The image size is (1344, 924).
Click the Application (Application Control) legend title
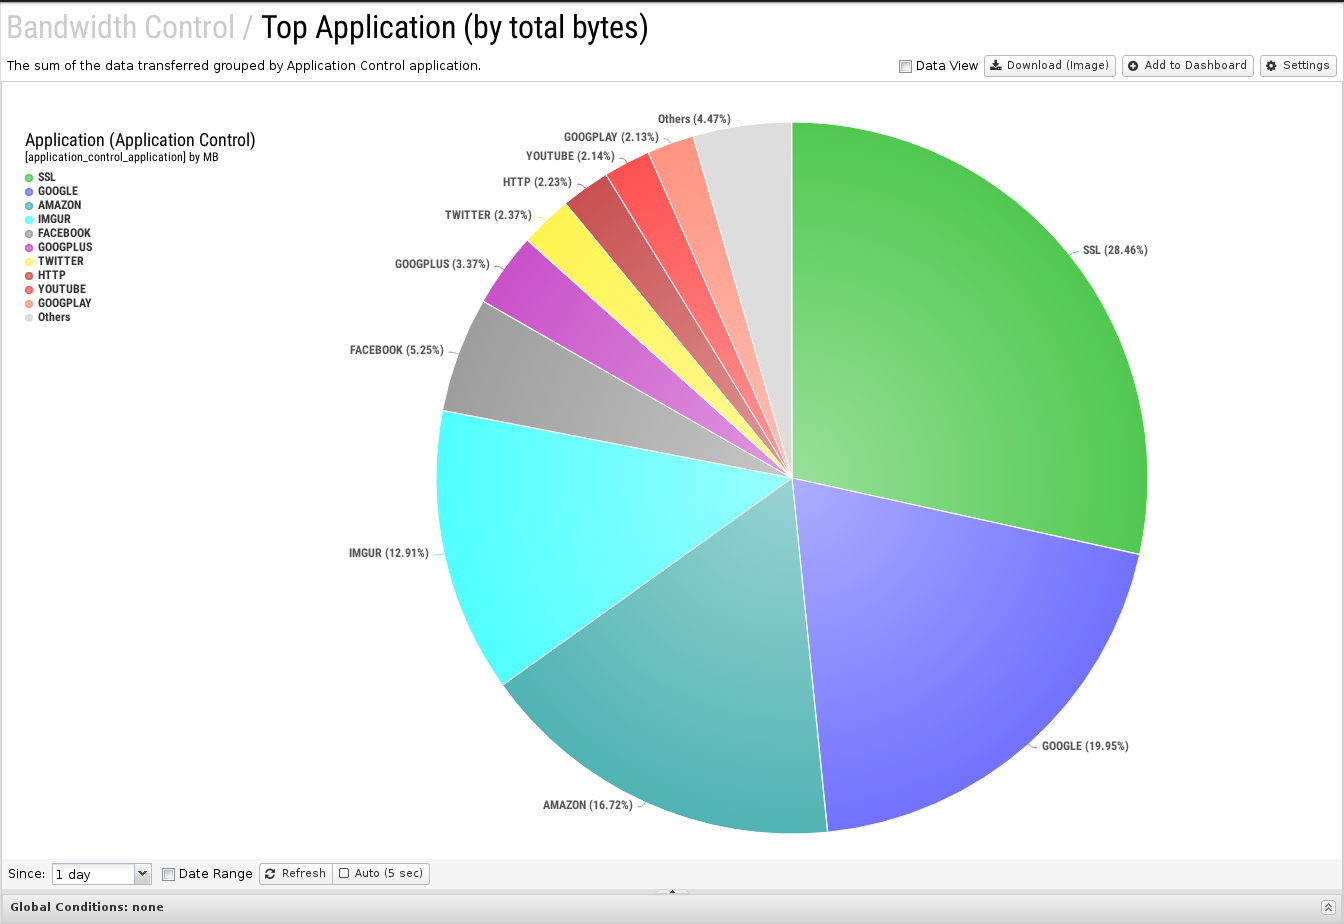(x=140, y=140)
